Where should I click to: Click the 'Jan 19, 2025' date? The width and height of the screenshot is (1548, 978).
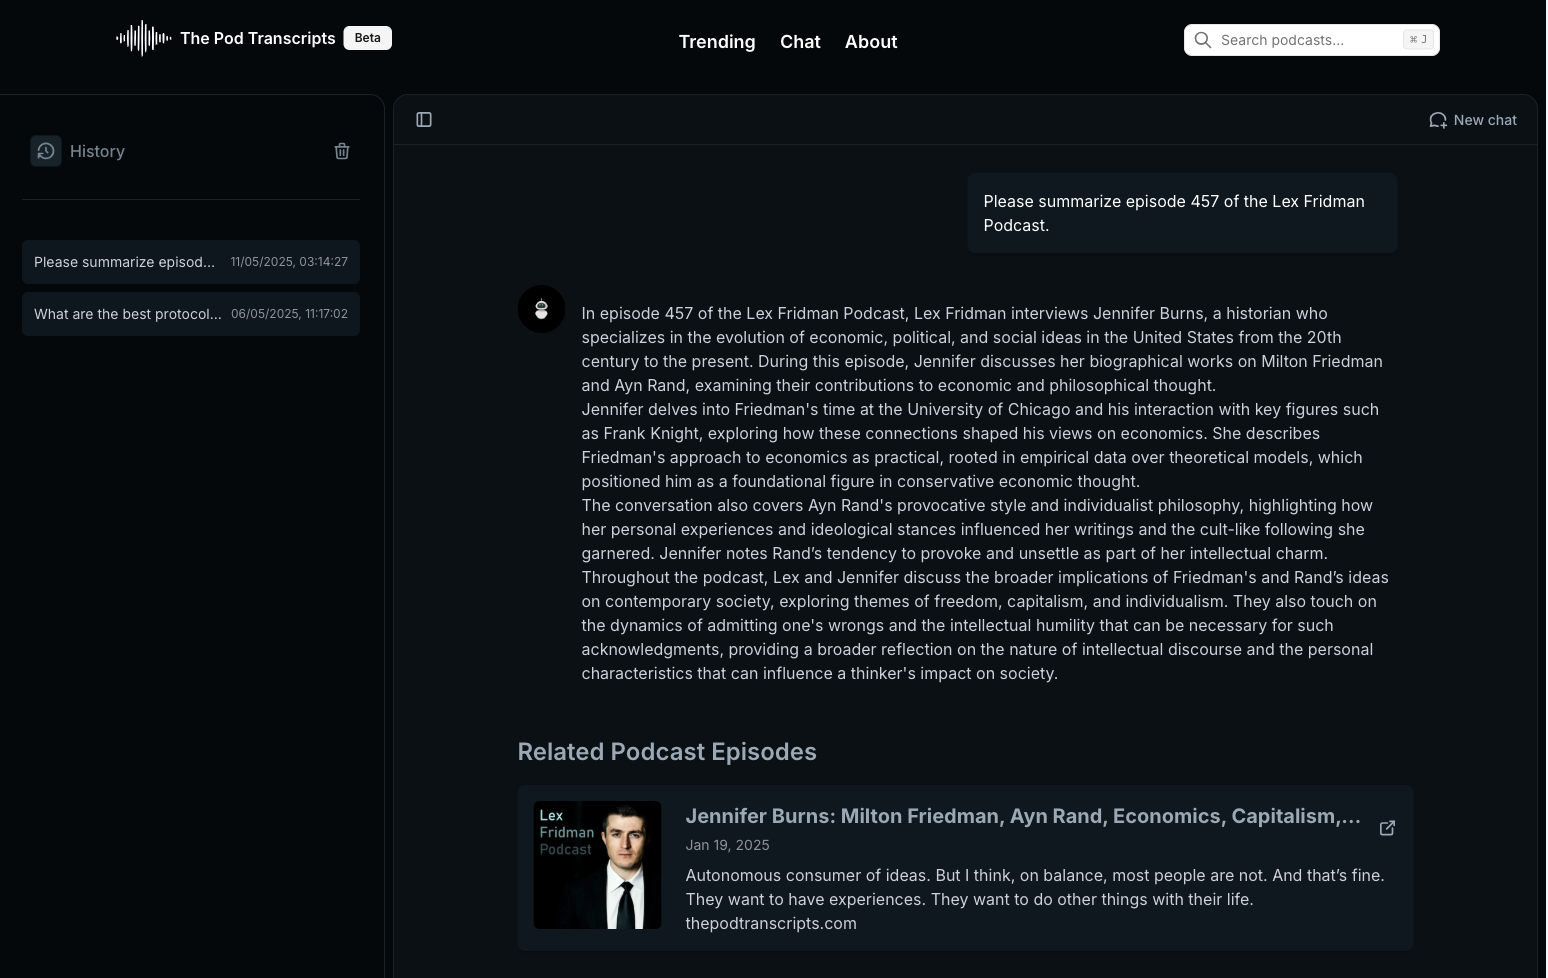(727, 845)
